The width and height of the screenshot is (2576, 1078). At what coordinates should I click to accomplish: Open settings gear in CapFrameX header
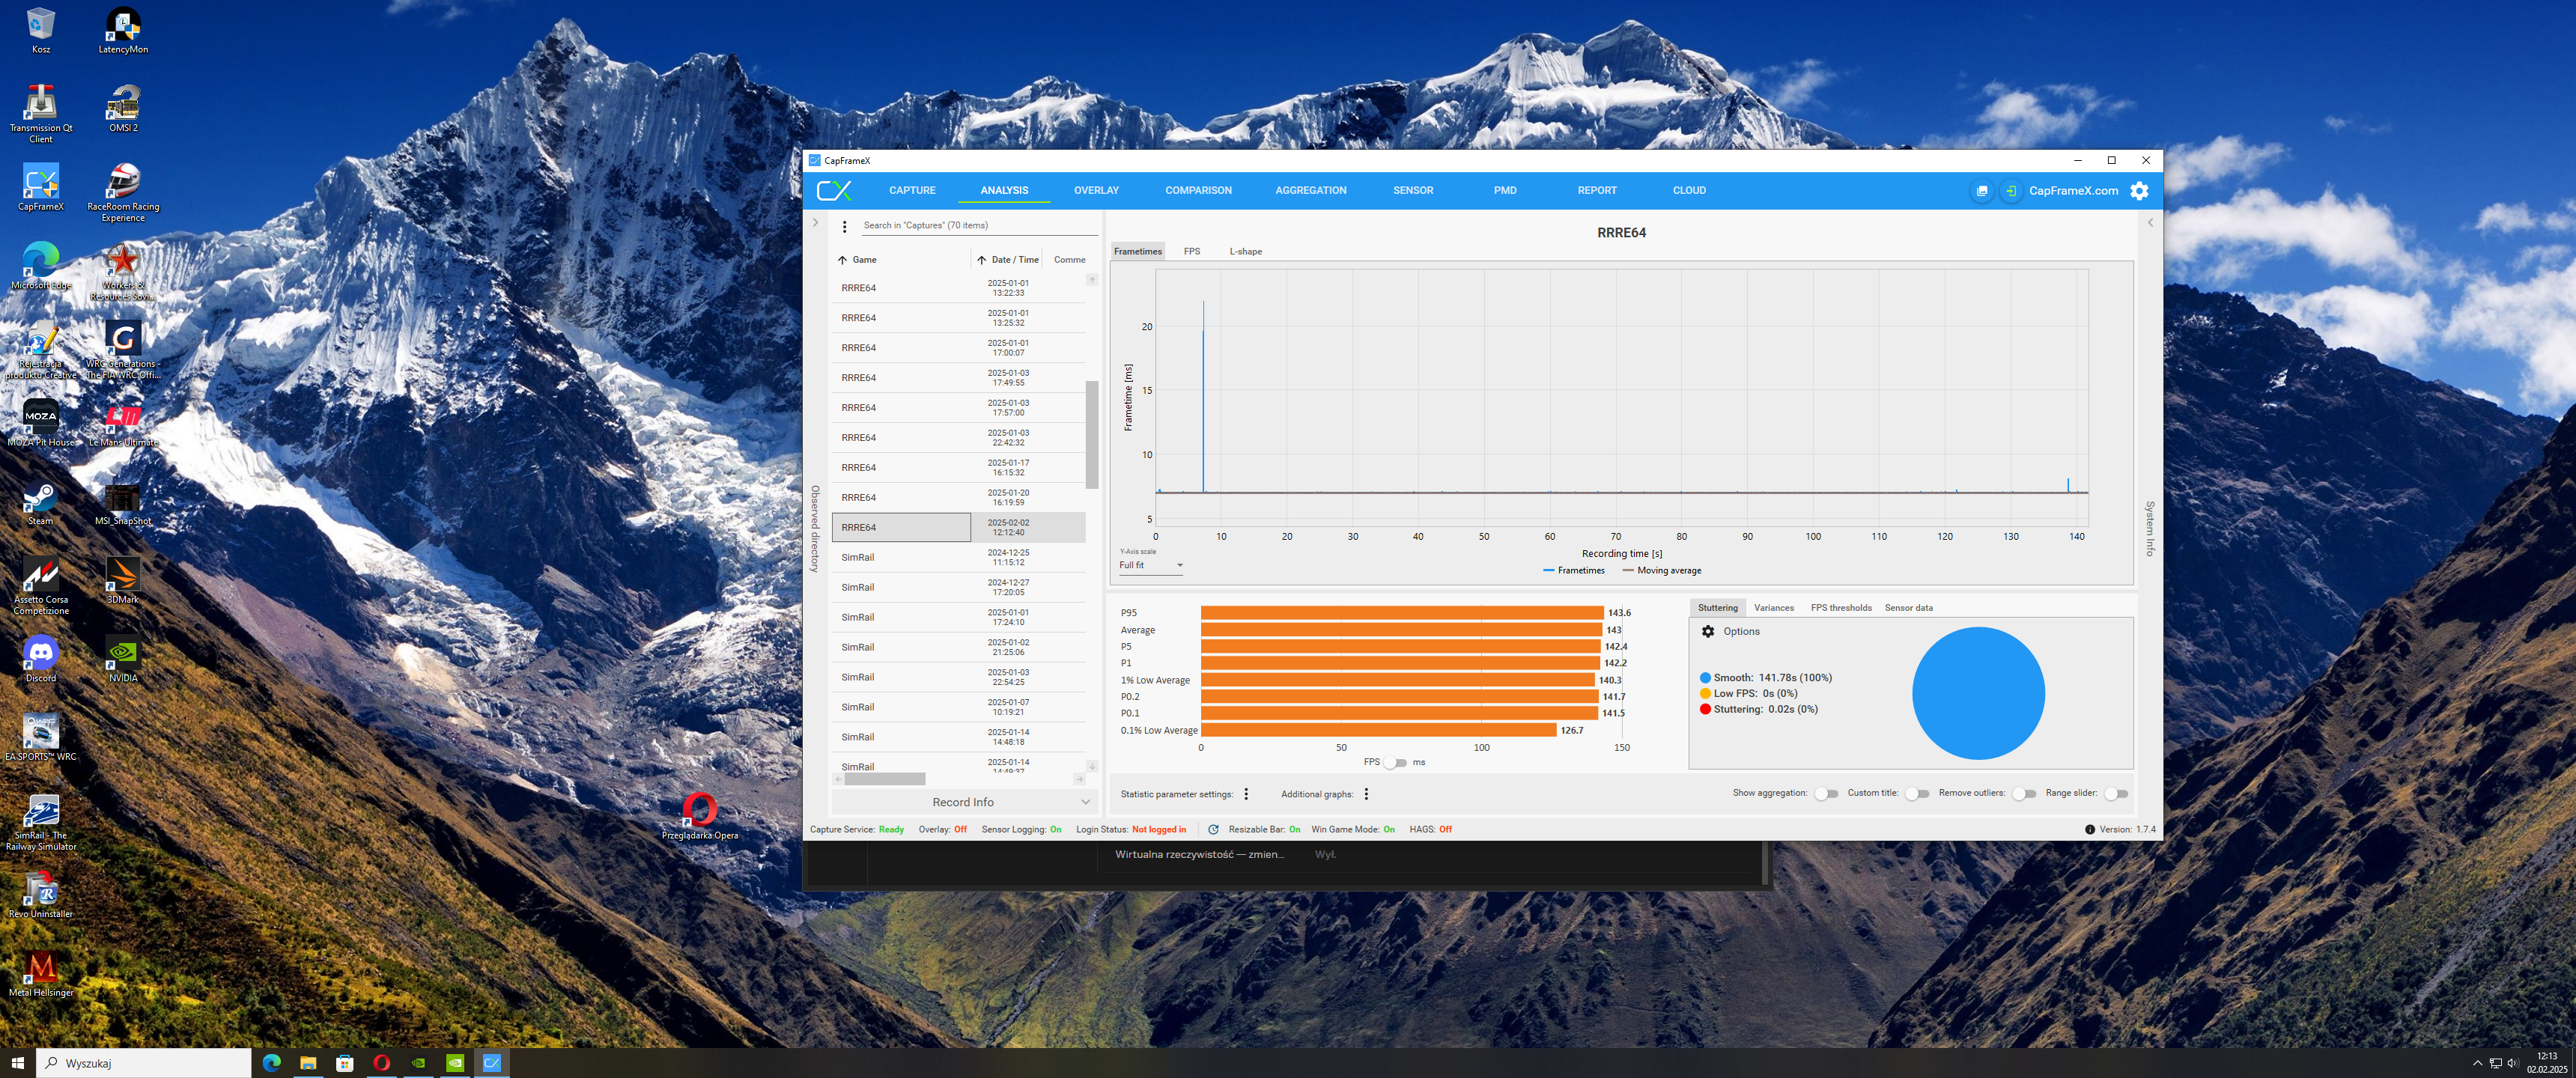click(x=2139, y=191)
